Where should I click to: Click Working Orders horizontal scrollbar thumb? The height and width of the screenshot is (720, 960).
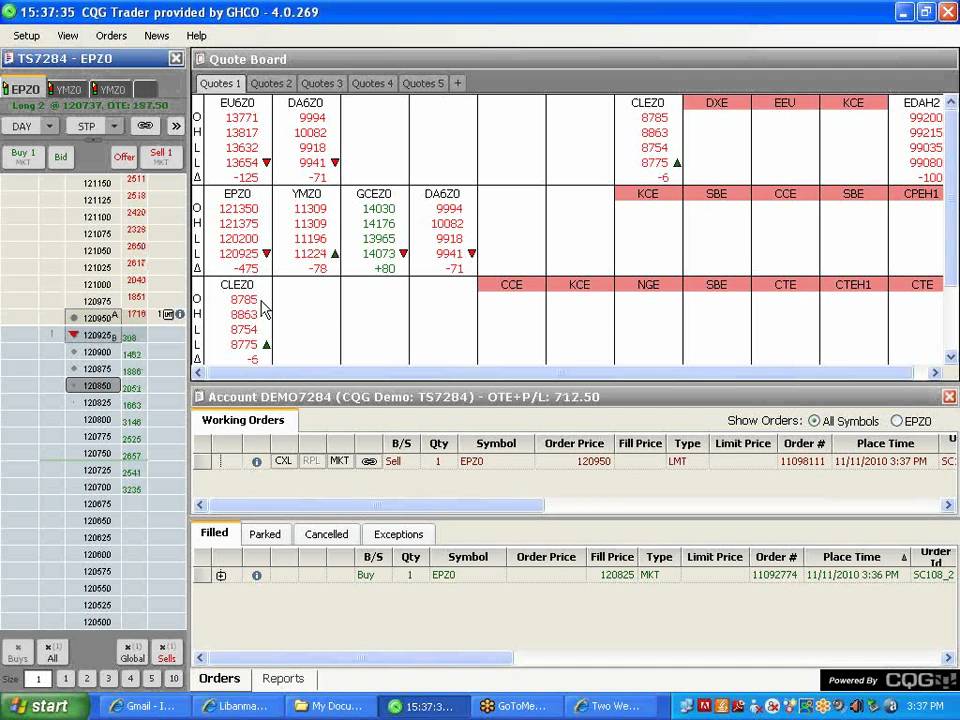point(377,505)
